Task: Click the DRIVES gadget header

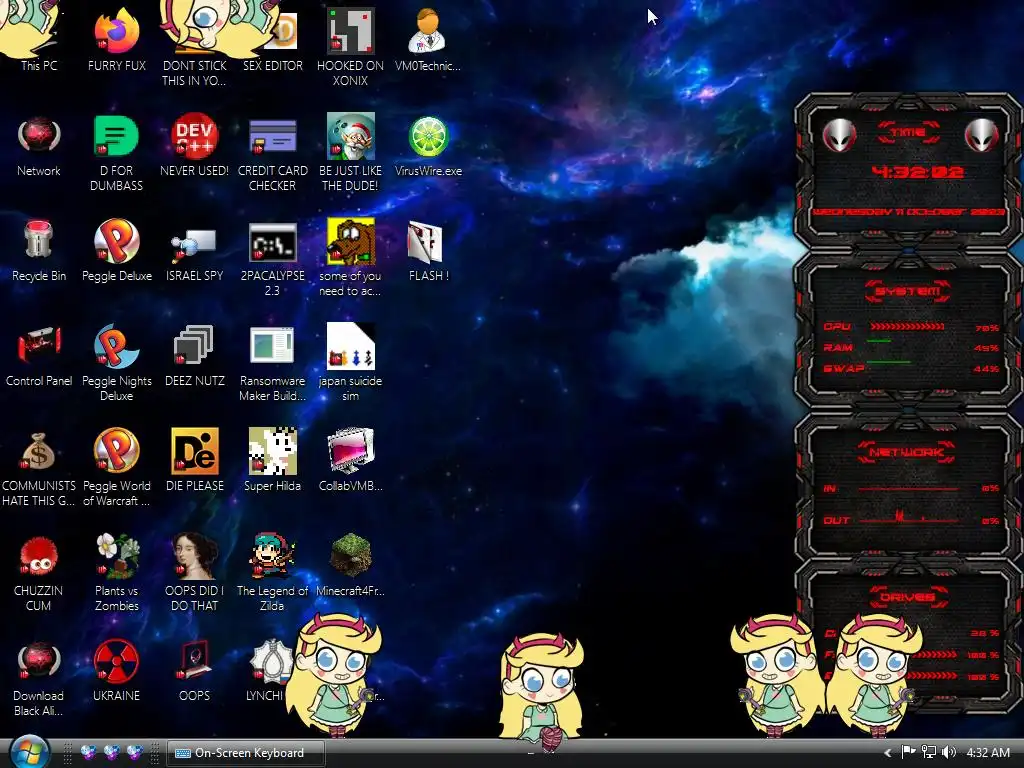Action: 908,597
